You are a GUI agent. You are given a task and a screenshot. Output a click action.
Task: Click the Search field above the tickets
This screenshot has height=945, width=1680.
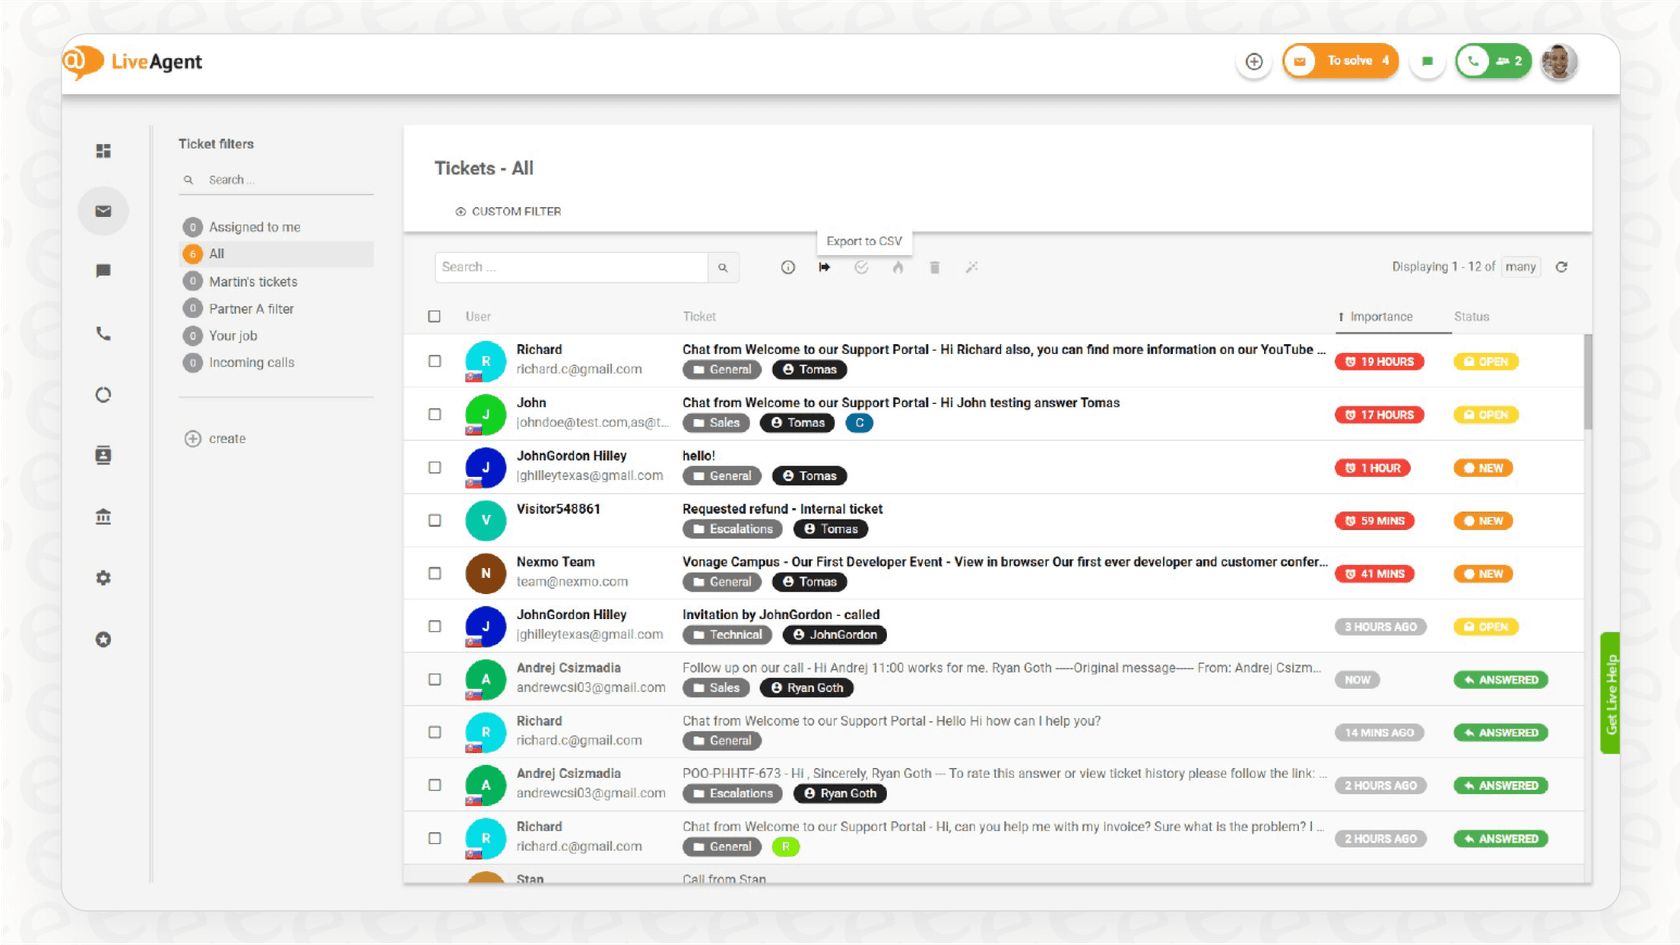(570, 267)
